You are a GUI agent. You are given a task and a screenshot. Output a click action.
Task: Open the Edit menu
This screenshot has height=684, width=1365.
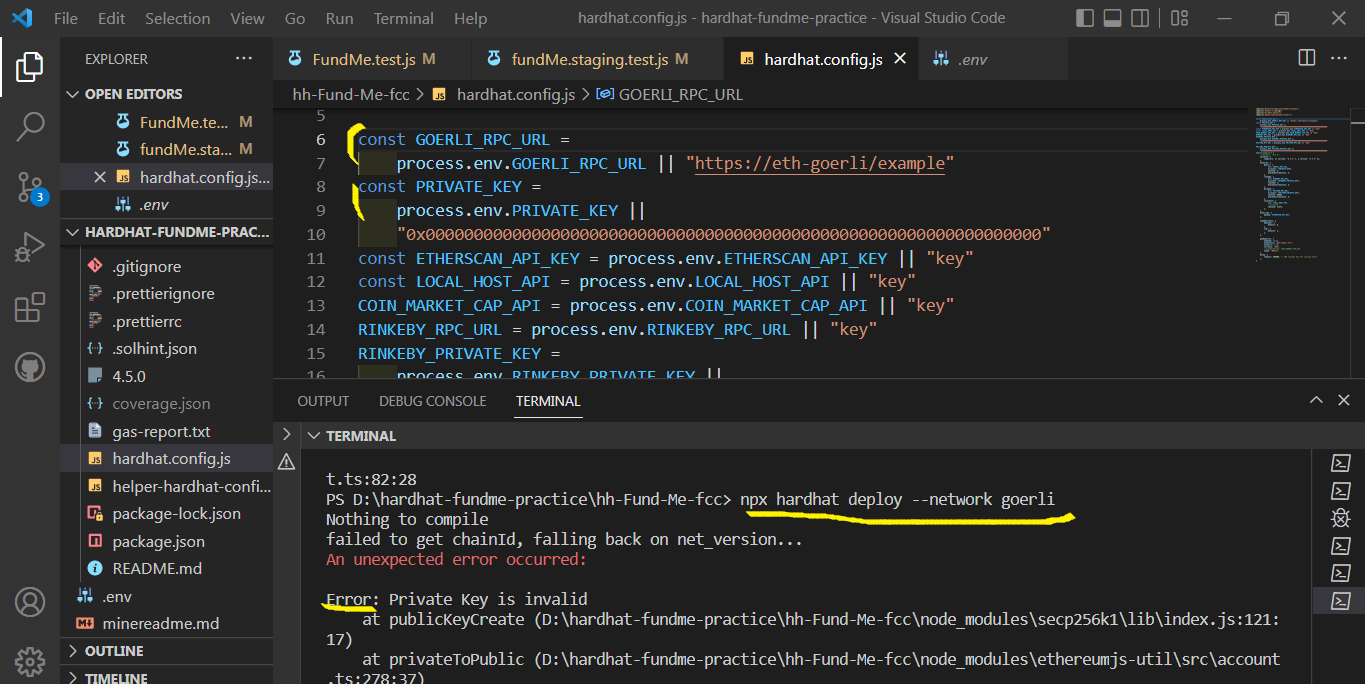(112, 18)
